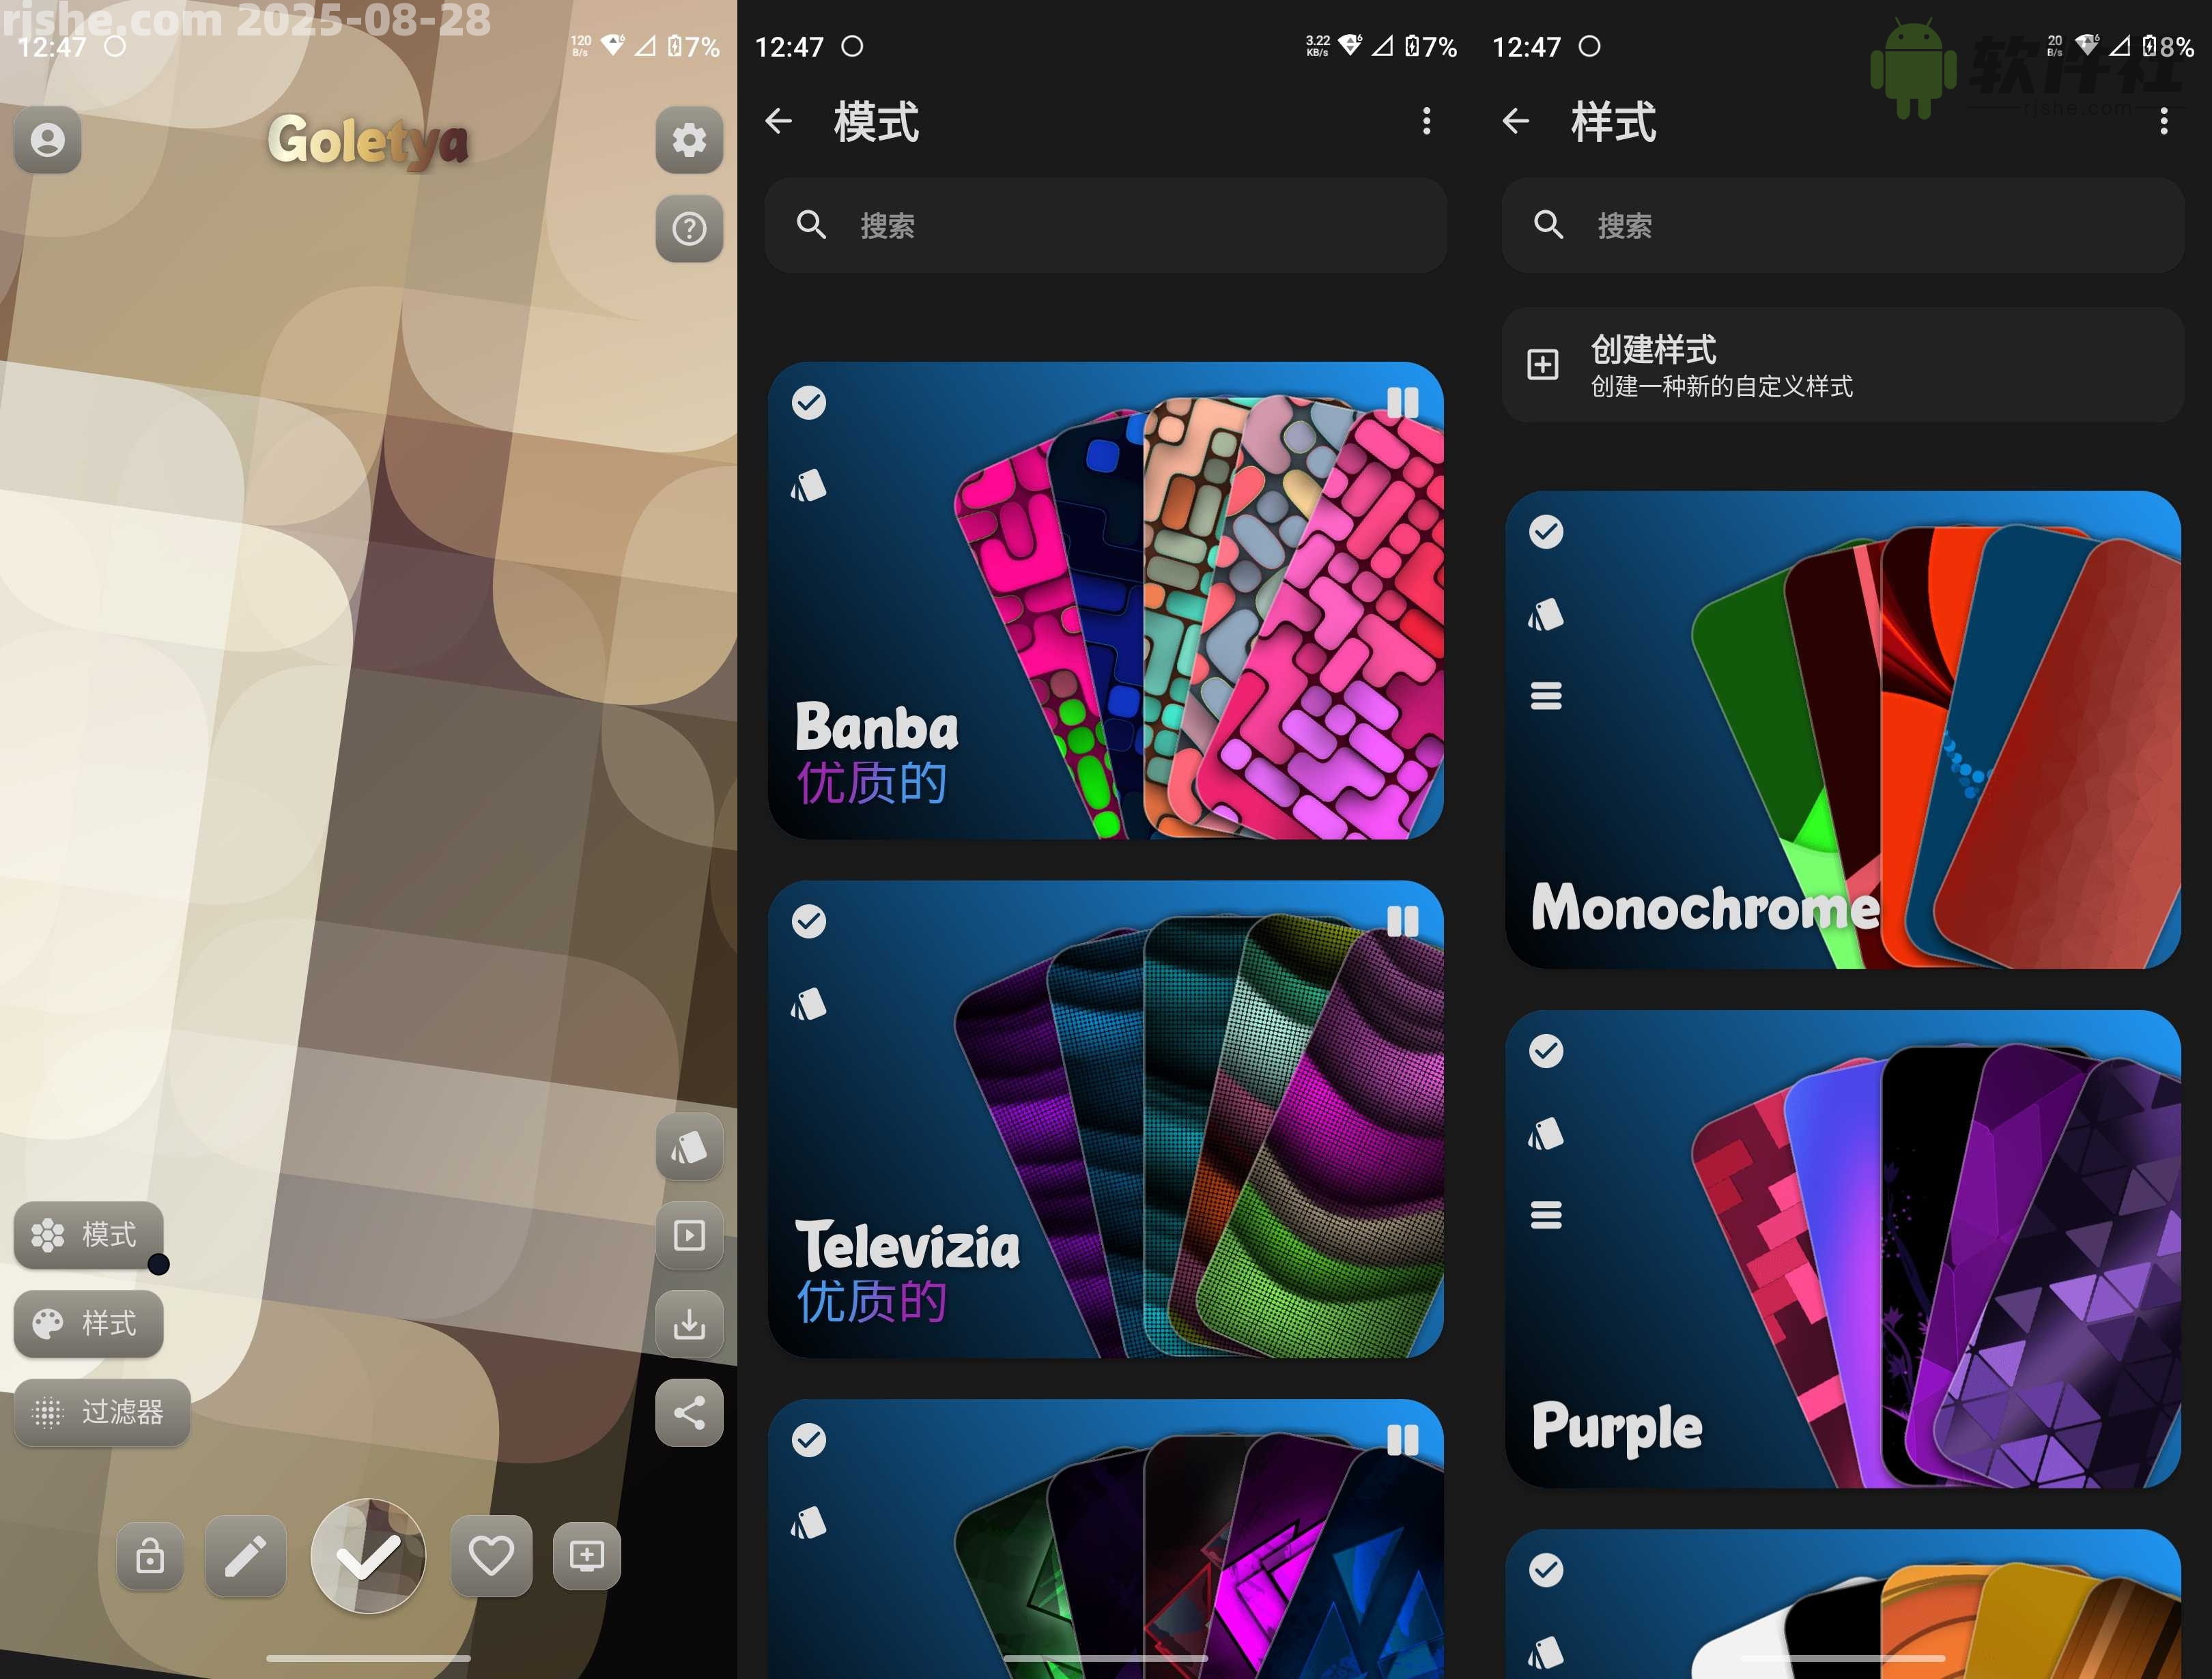Pause the Televizia pattern animation

click(1404, 921)
